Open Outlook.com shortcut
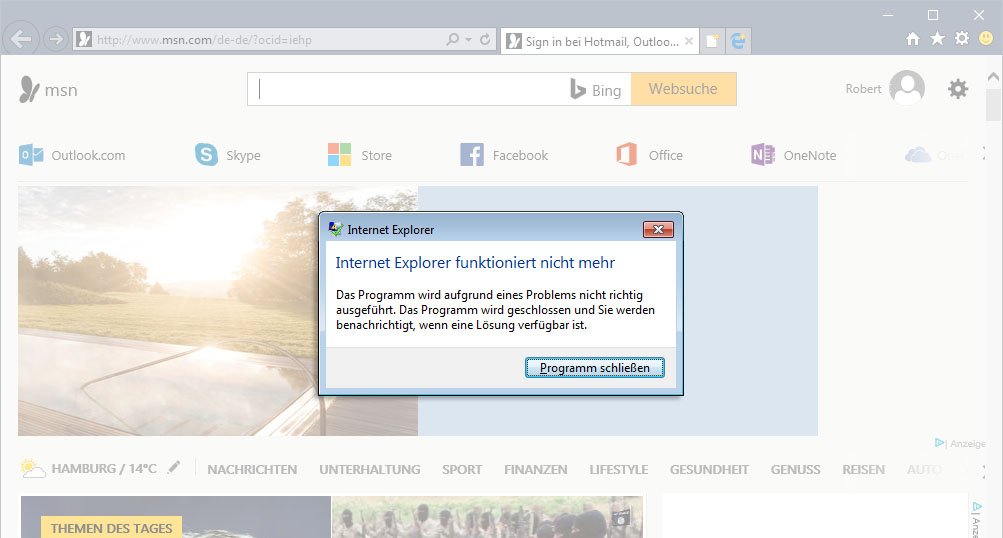 click(x=72, y=155)
